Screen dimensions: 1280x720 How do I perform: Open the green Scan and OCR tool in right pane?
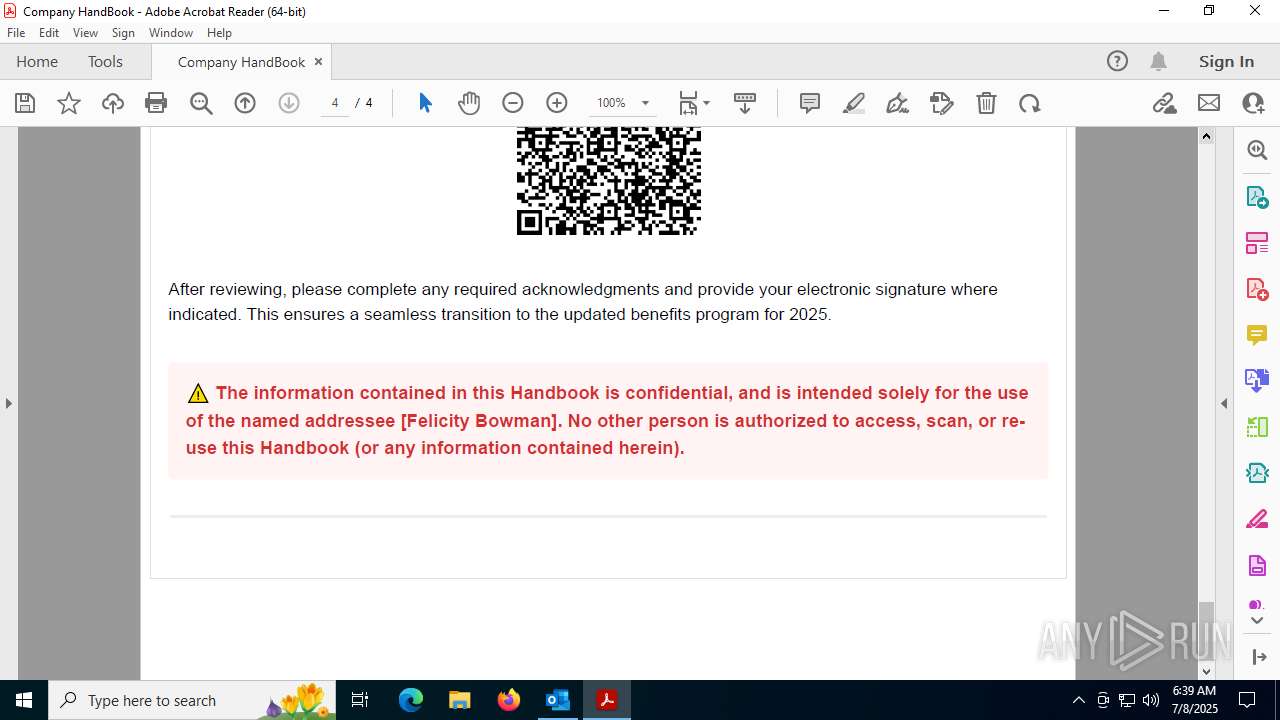point(1257,427)
